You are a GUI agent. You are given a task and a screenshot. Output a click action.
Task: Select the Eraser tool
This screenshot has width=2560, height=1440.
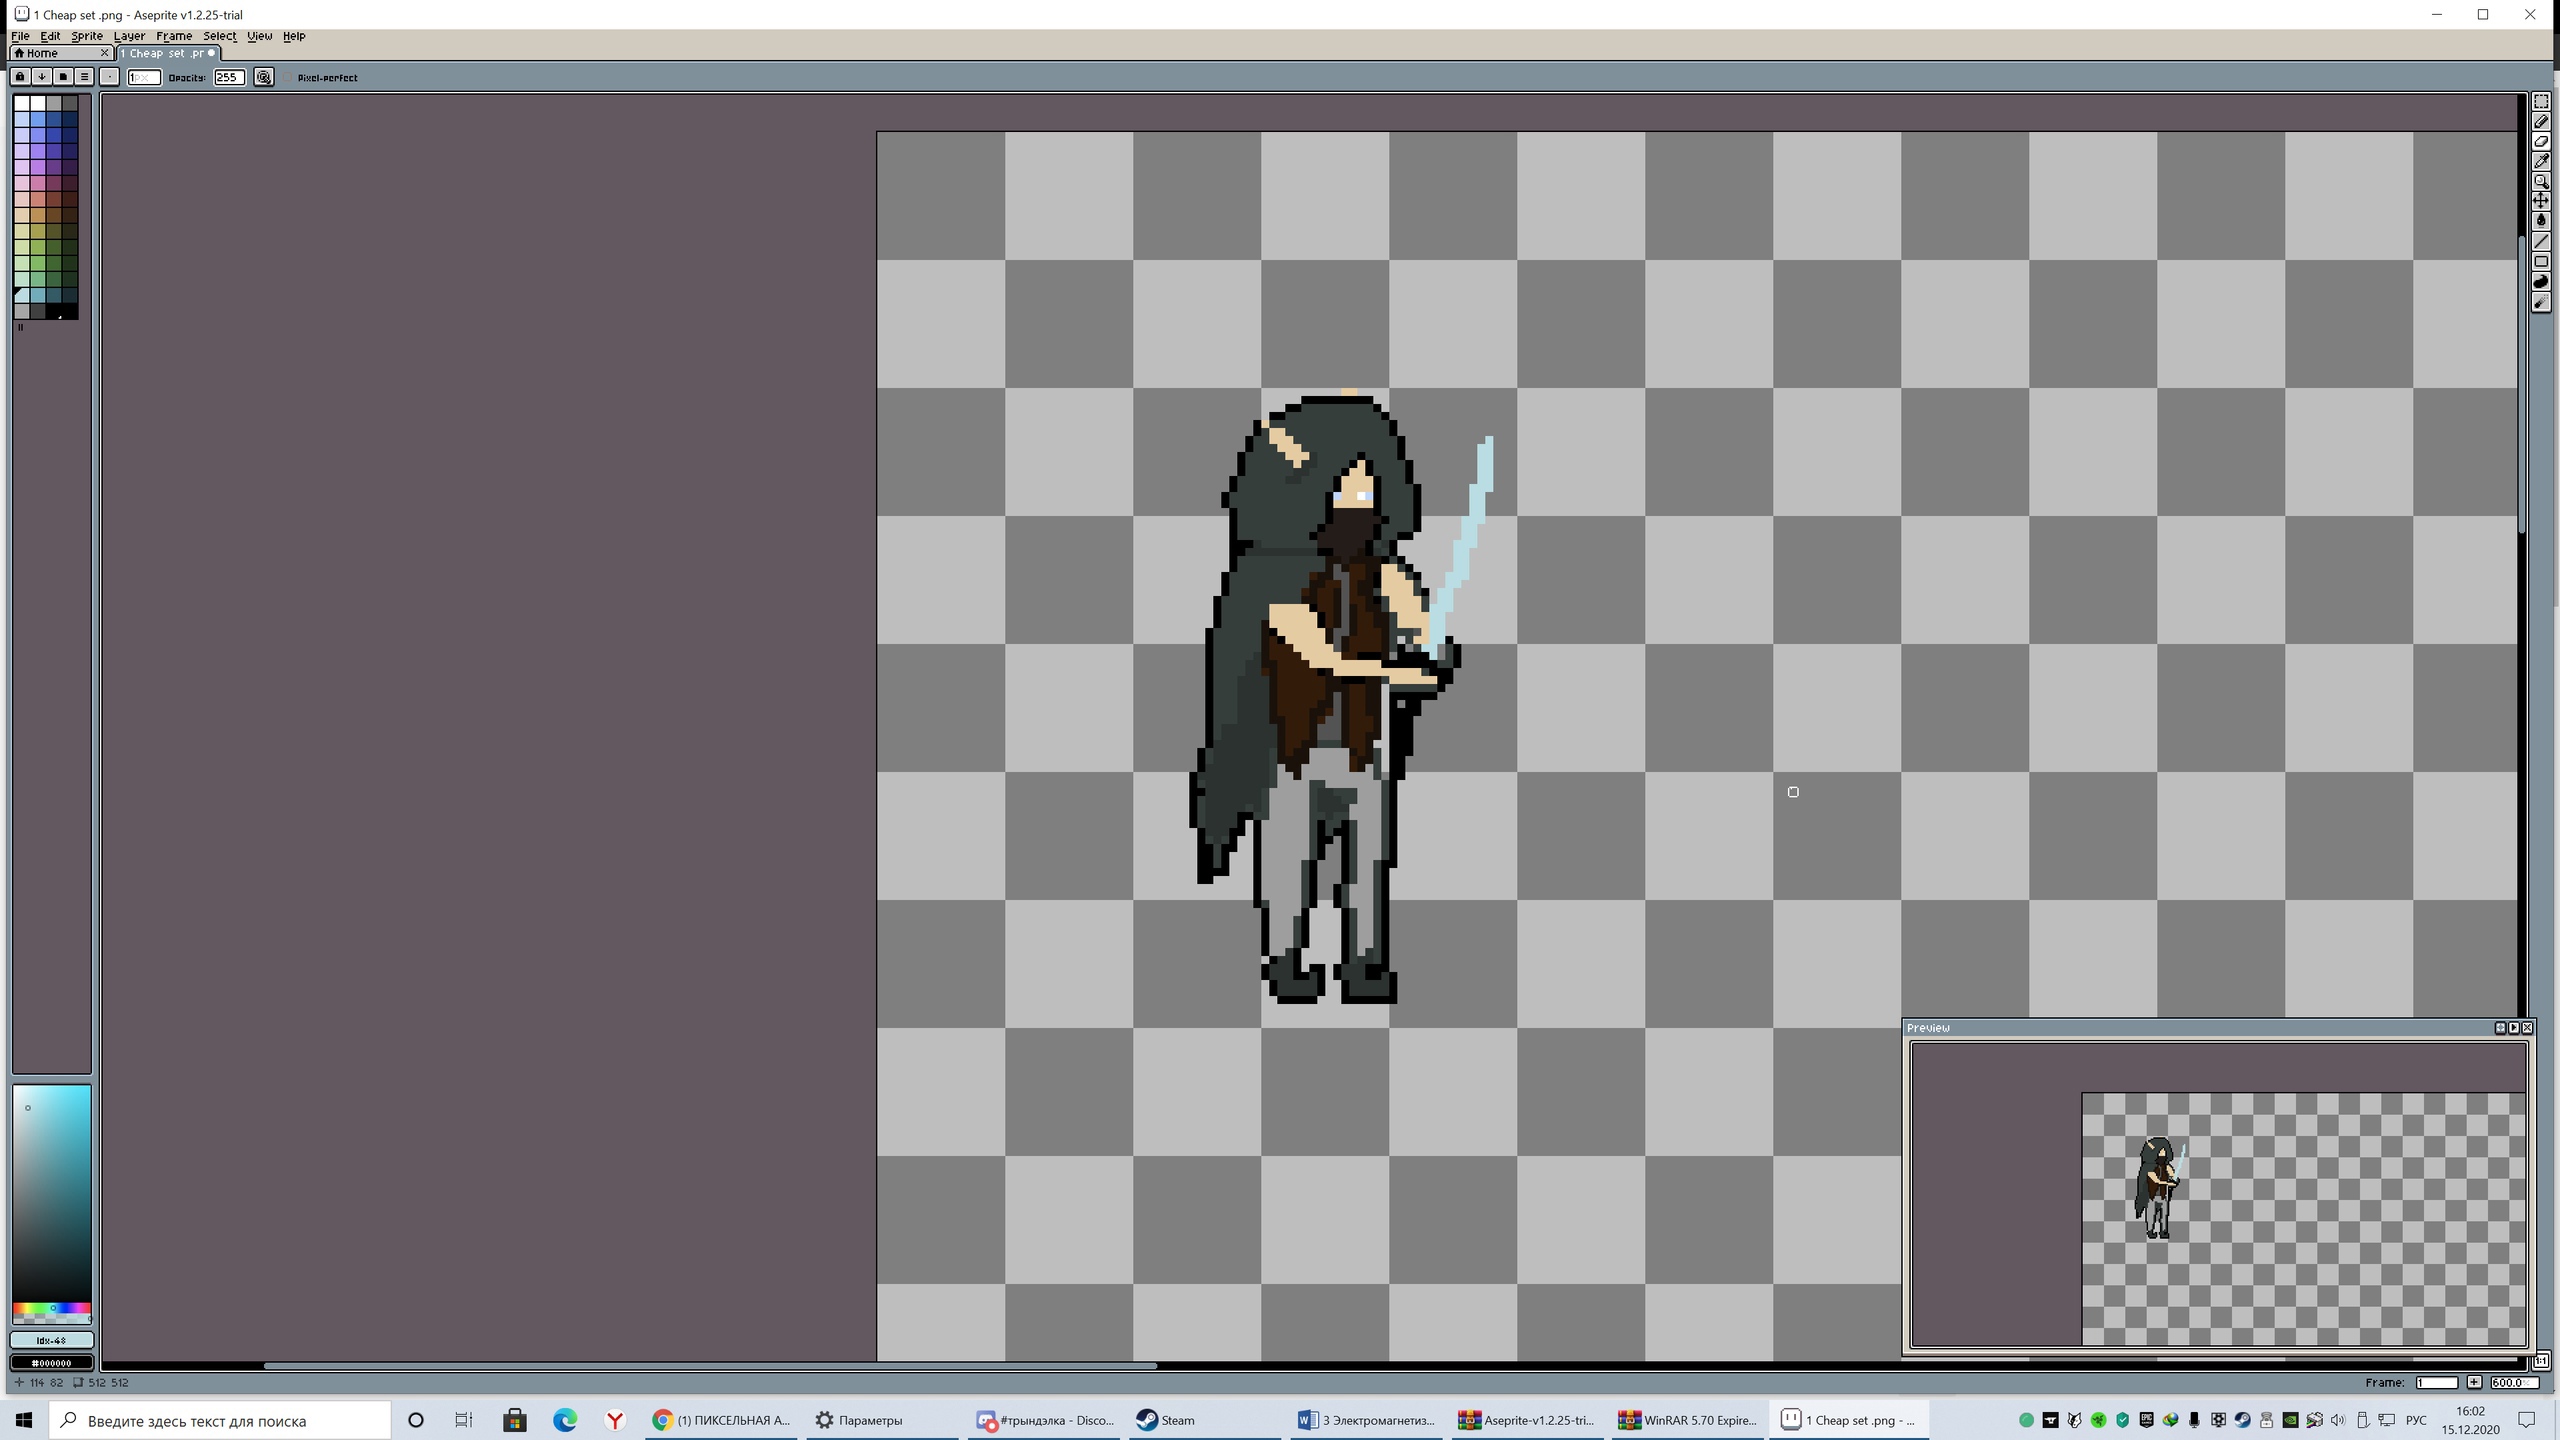tap(2541, 142)
